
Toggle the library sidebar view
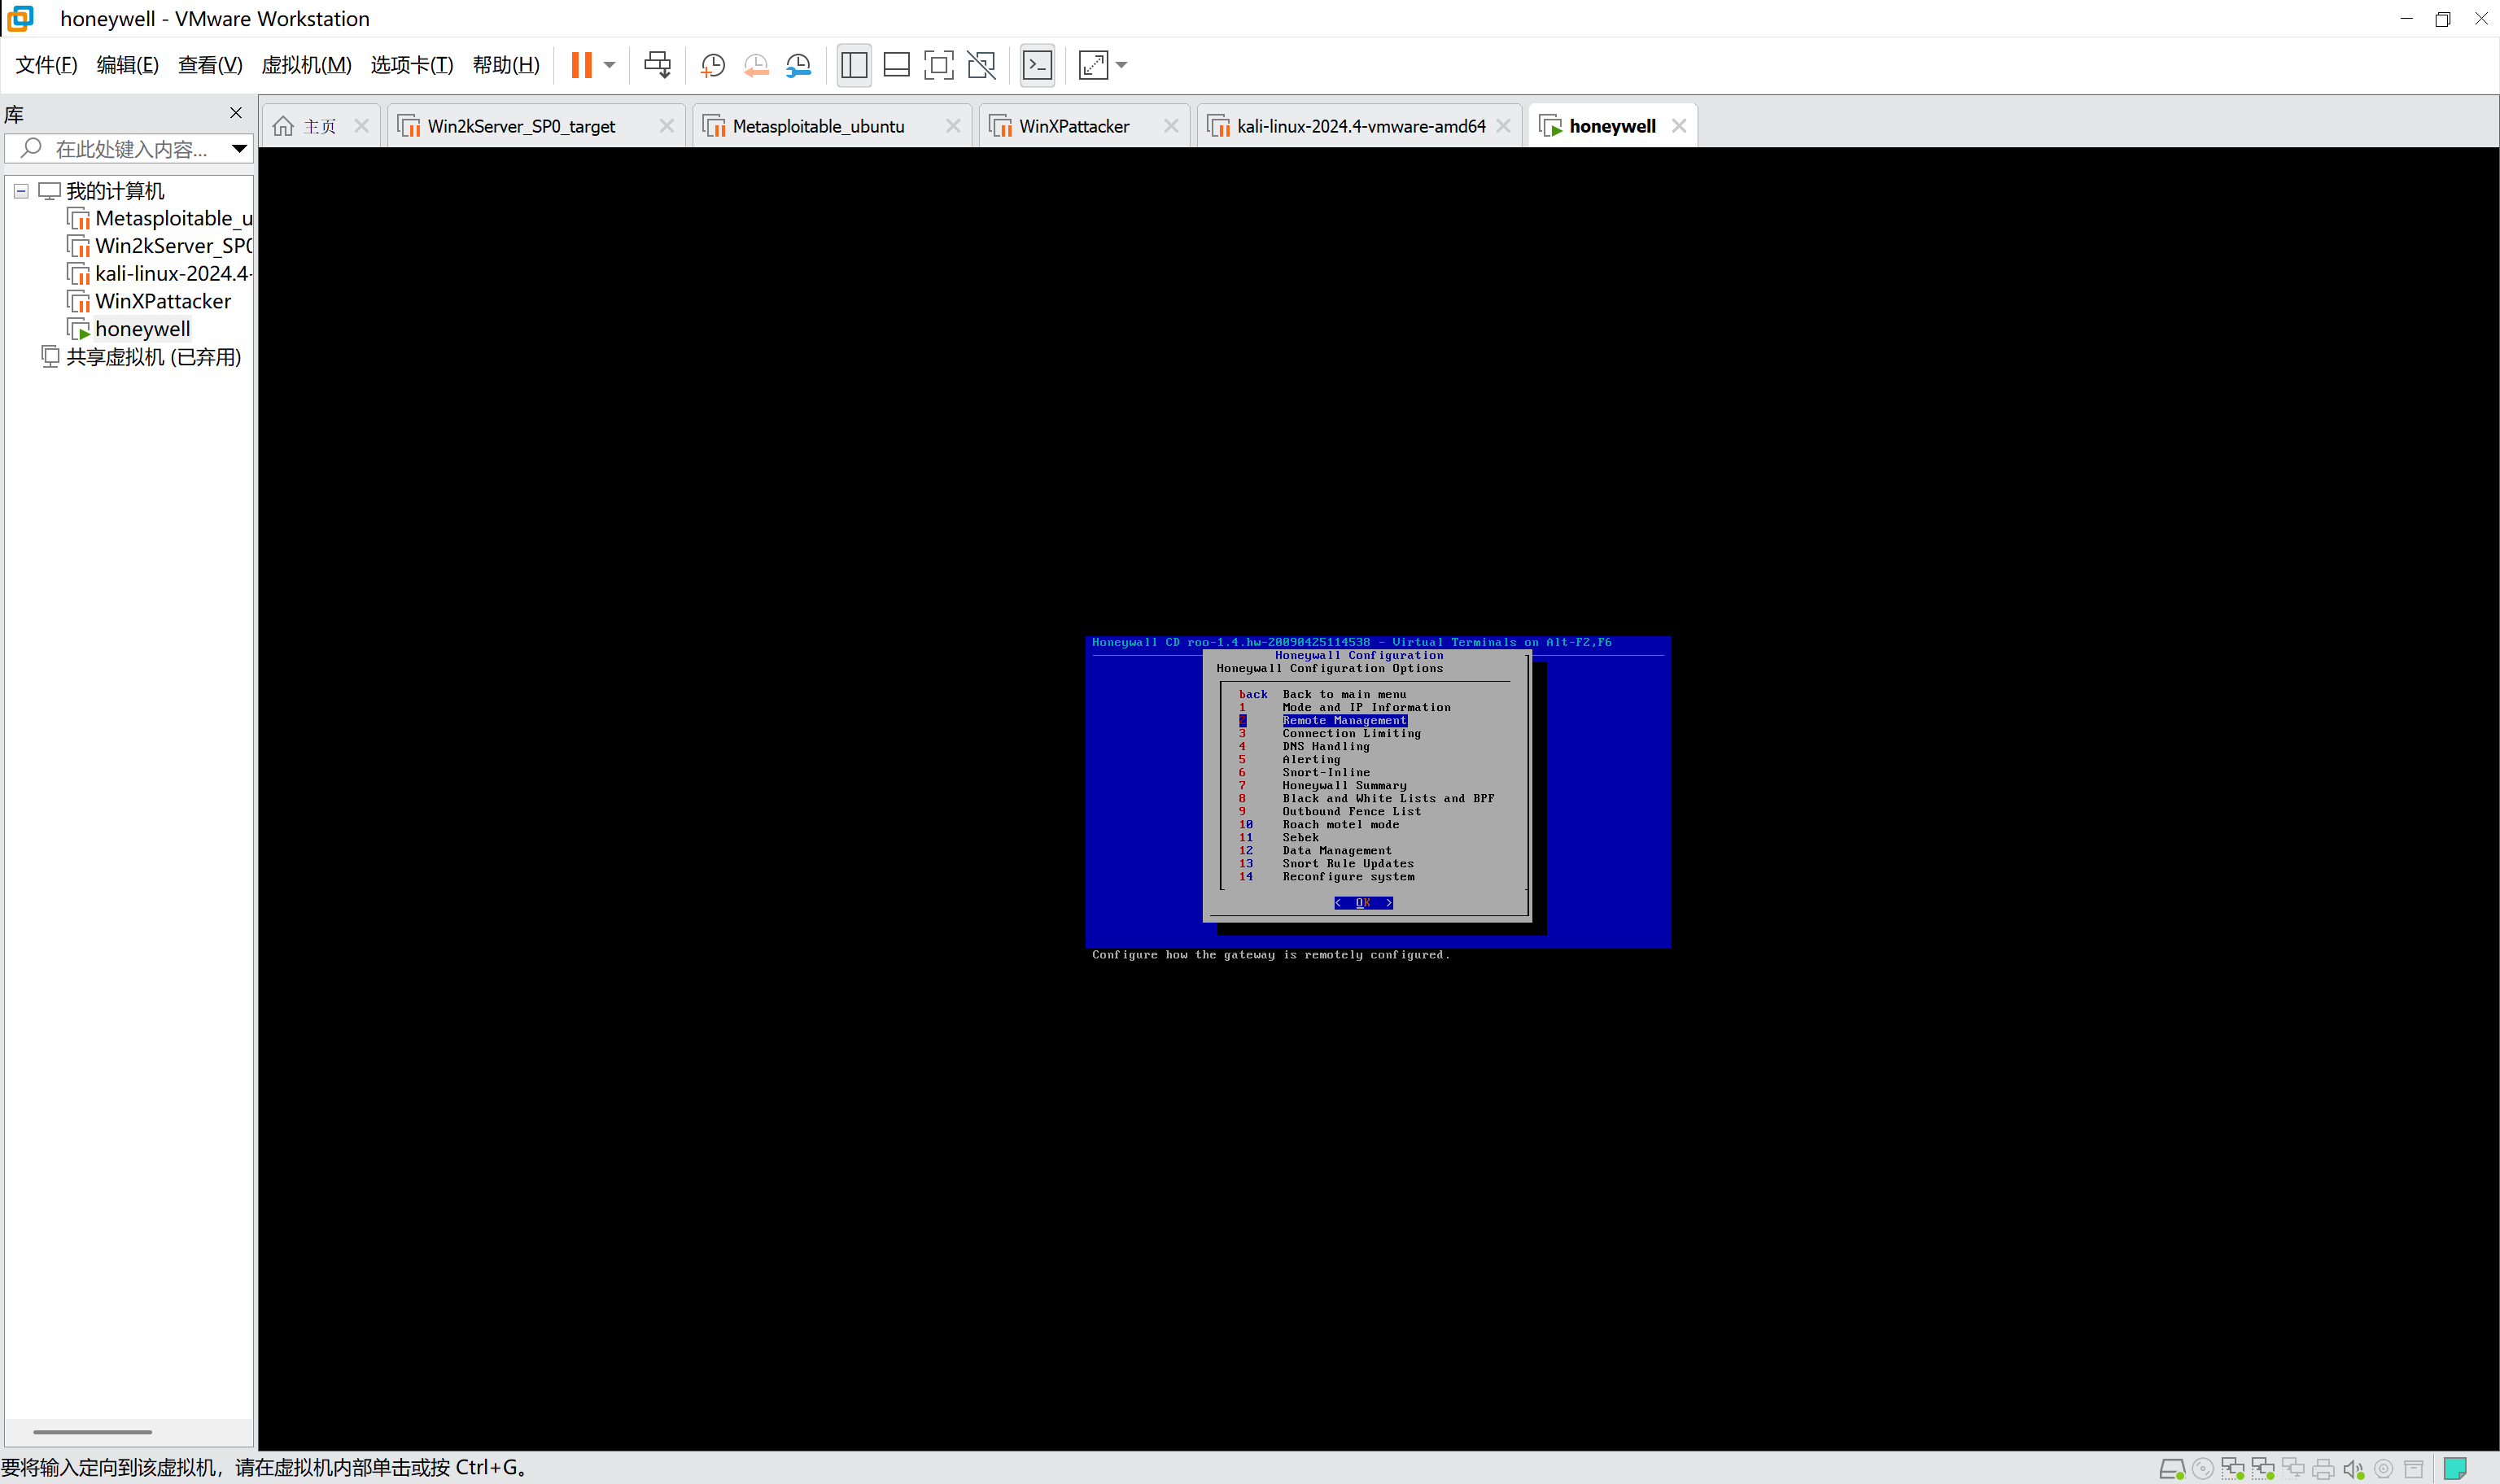point(854,65)
